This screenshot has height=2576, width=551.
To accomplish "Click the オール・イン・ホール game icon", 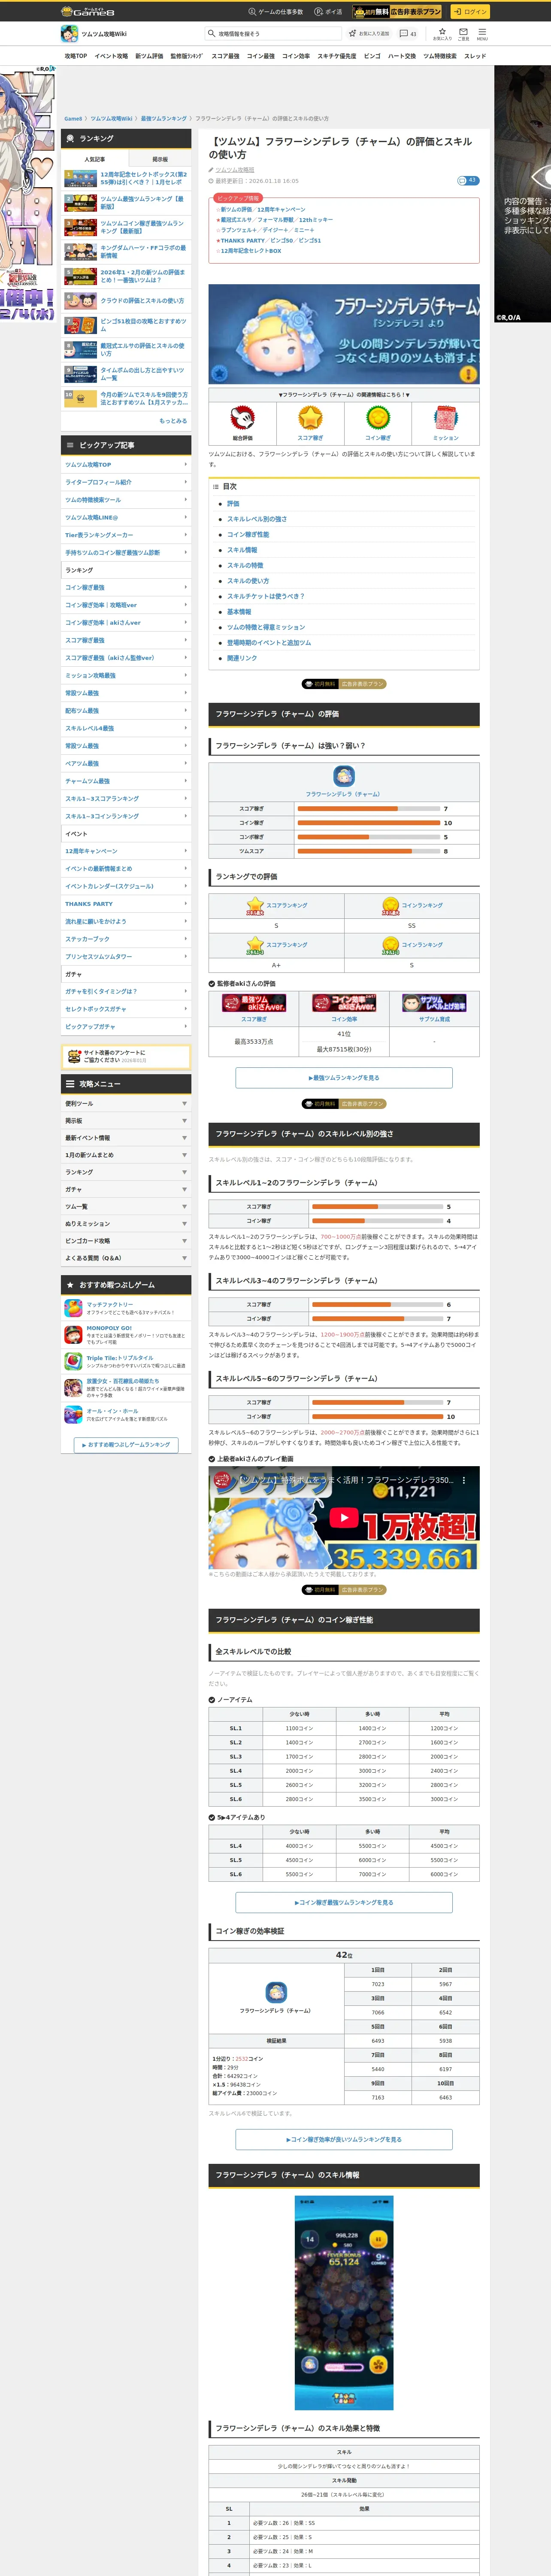I will (73, 1415).
